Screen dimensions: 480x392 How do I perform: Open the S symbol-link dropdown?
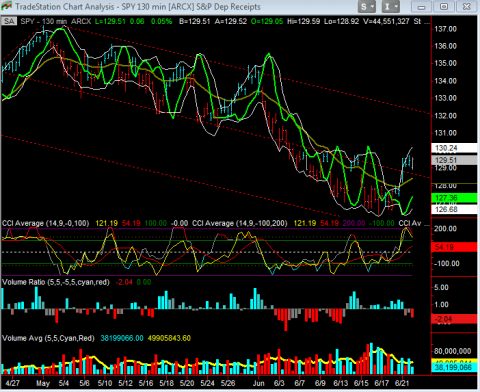367,6
